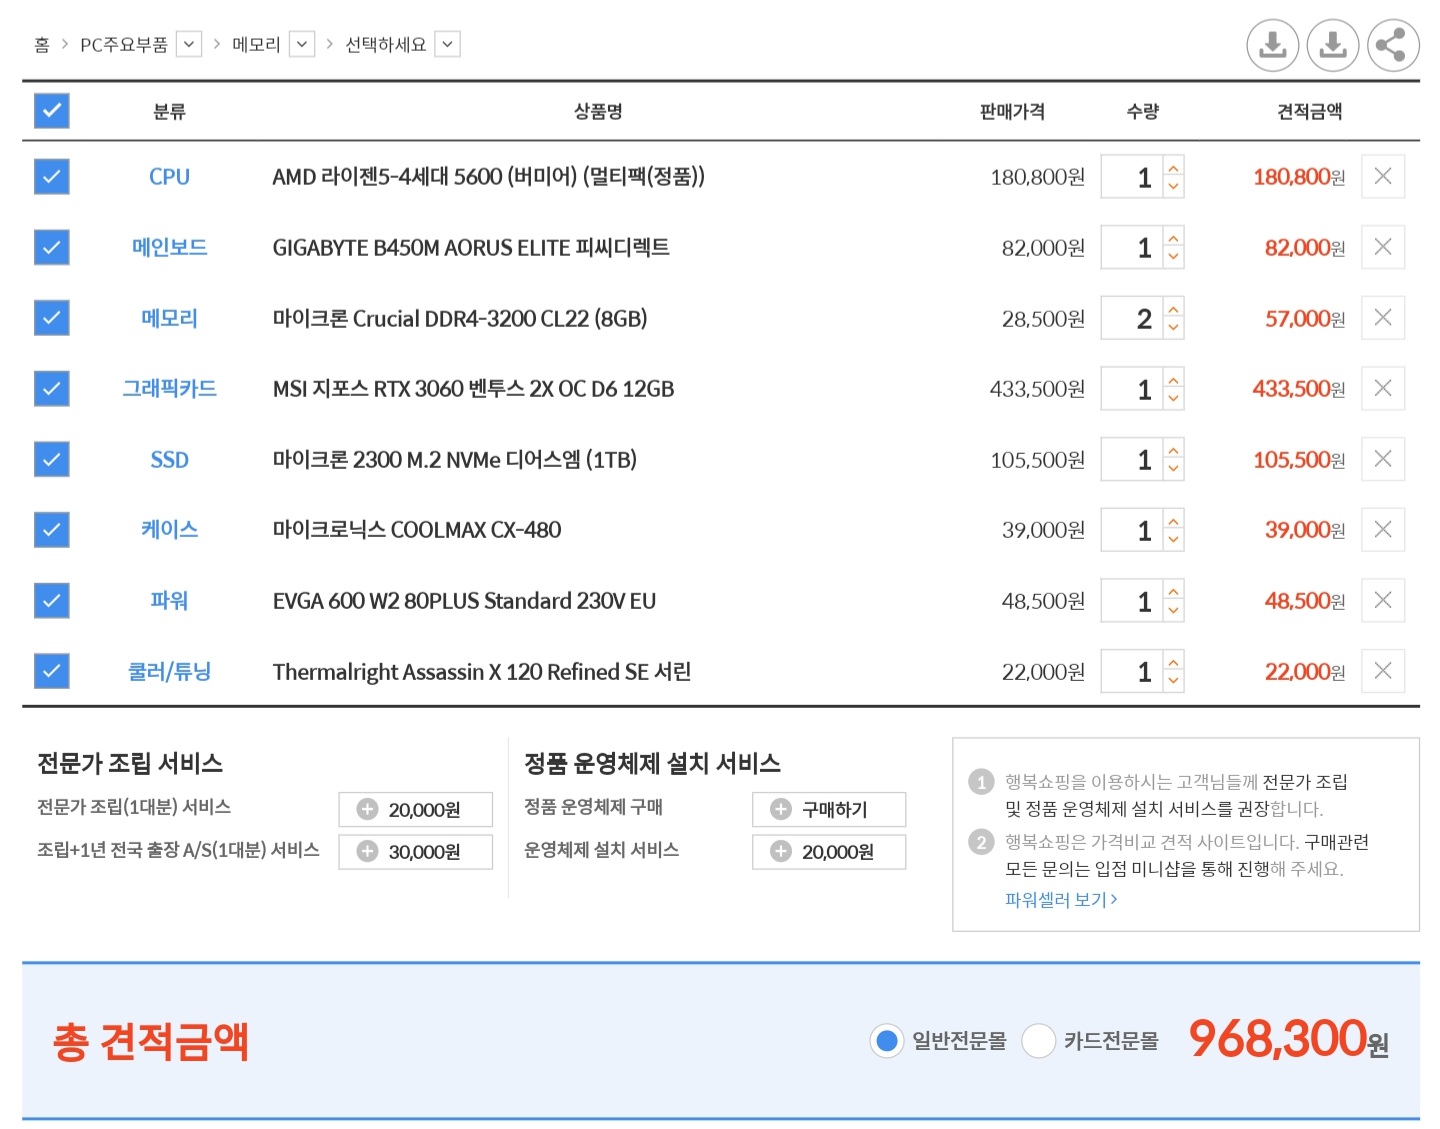This screenshot has width=1440, height=1129.
Task: Click product name GIGABYTE B450M AORUS ELITE
Action: (471, 247)
